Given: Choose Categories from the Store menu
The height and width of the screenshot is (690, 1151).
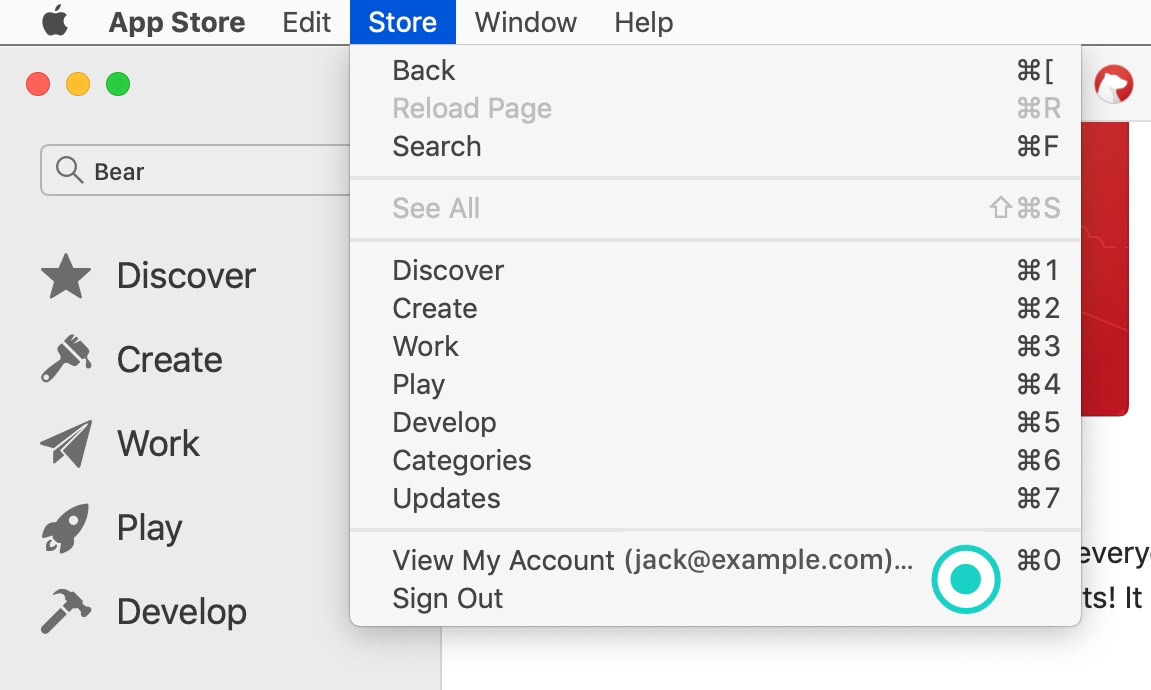Looking at the screenshot, I should (x=462, y=461).
